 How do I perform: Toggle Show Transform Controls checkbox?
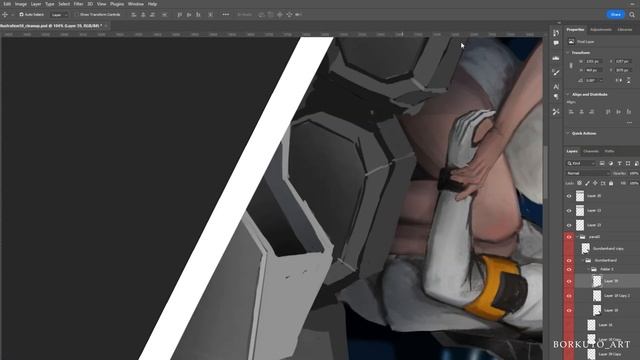click(x=76, y=15)
